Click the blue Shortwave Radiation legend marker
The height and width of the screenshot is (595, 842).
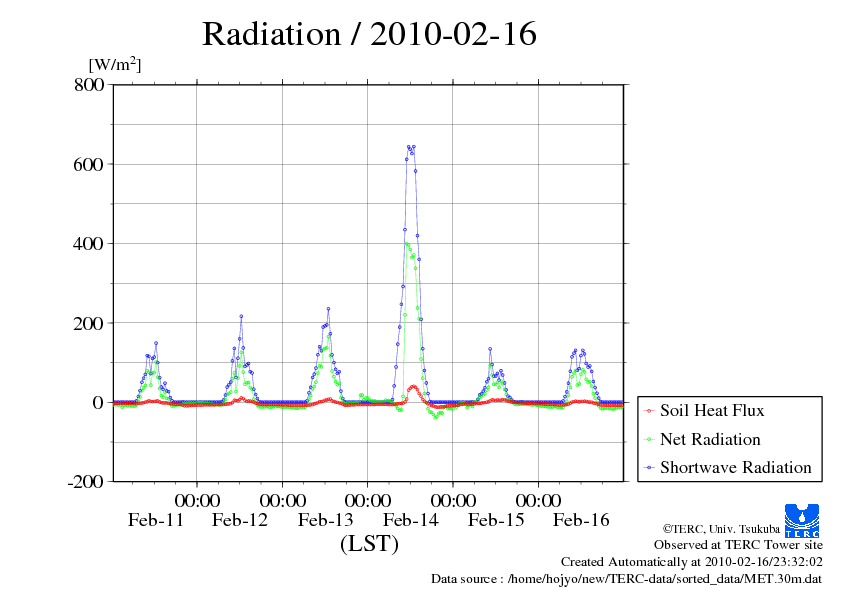[650, 468]
